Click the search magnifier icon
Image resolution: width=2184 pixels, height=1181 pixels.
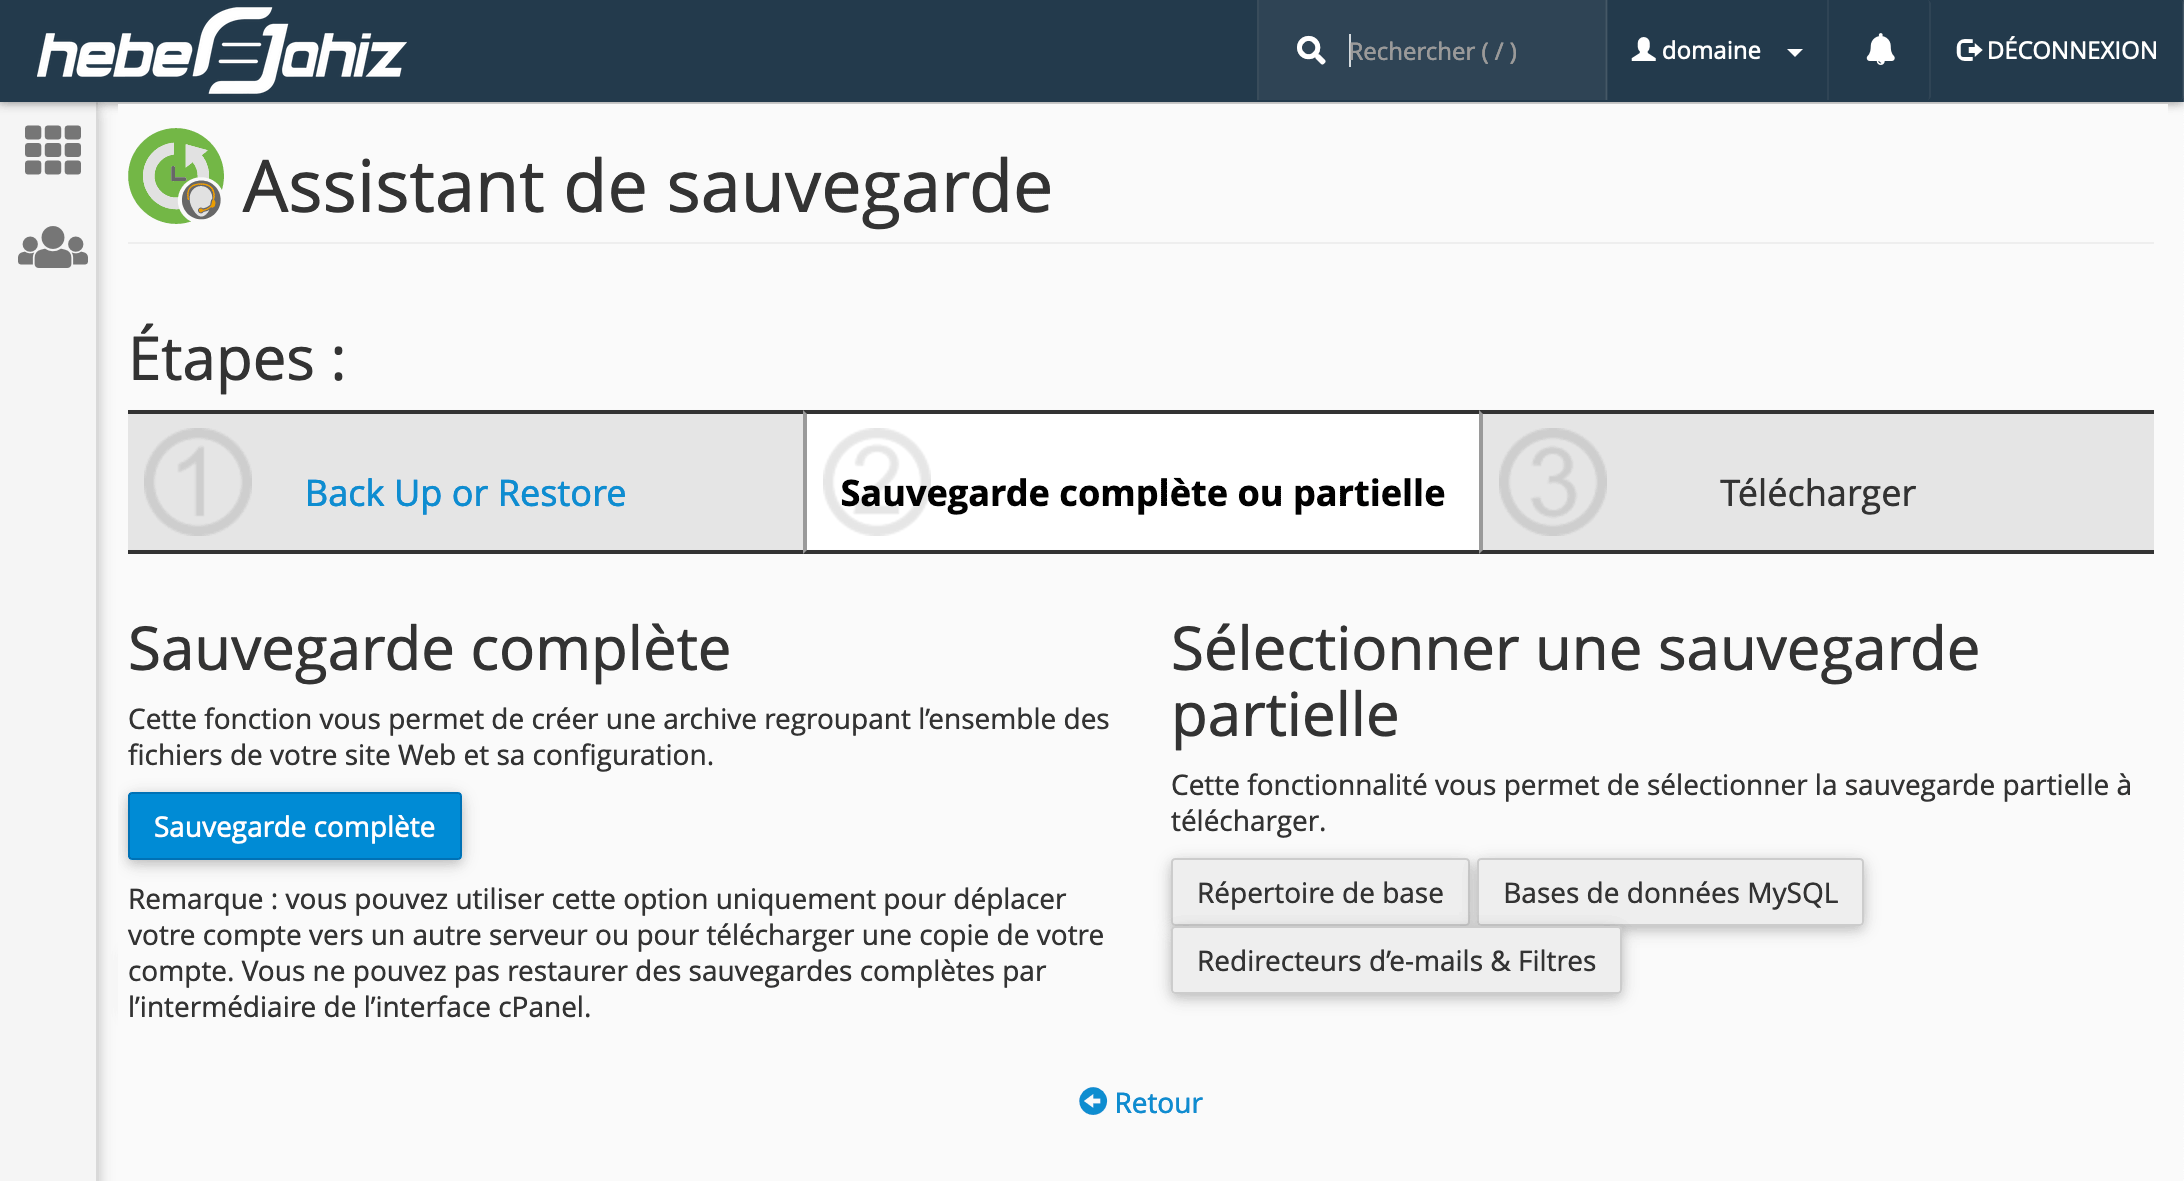1310,50
